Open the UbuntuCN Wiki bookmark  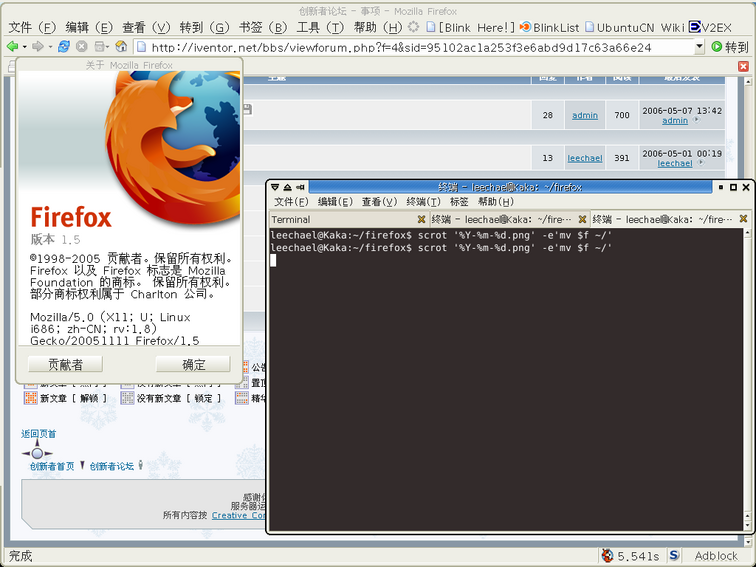[x=634, y=27]
